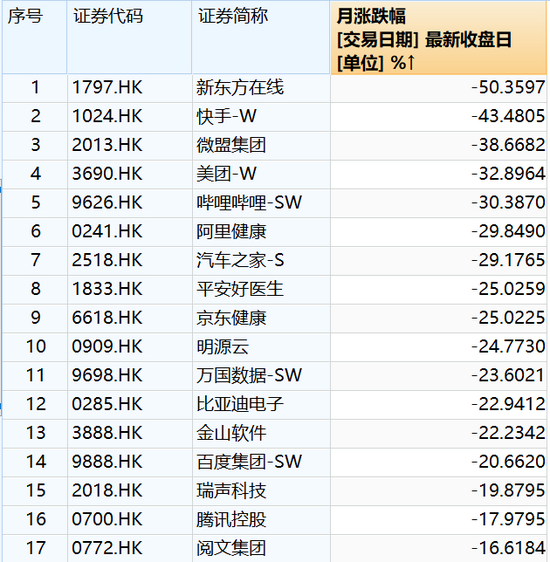Click the 百度集团-SW name

pyautogui.click(x=249, y=462)
